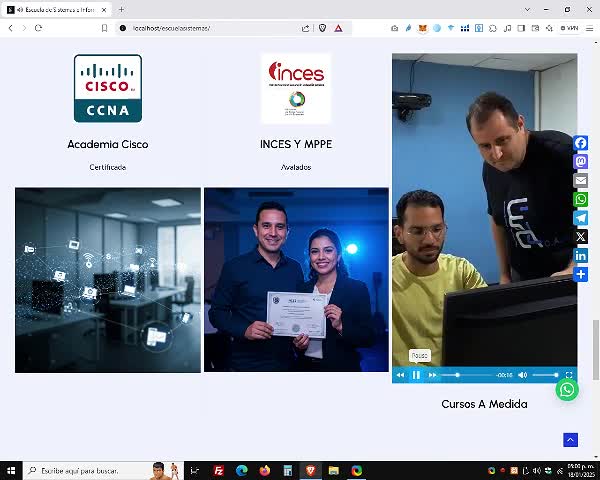Go back in browser history
600x480 pixels.
11,28
